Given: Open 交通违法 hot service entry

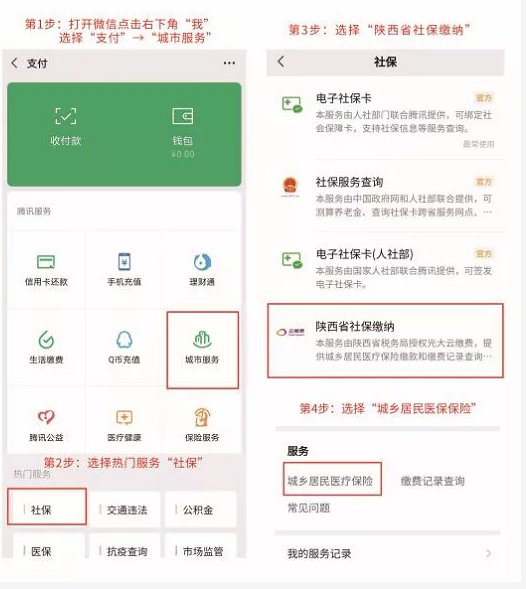Looking at the screenshot, I should pyautogui.click(x=125, y=510).
